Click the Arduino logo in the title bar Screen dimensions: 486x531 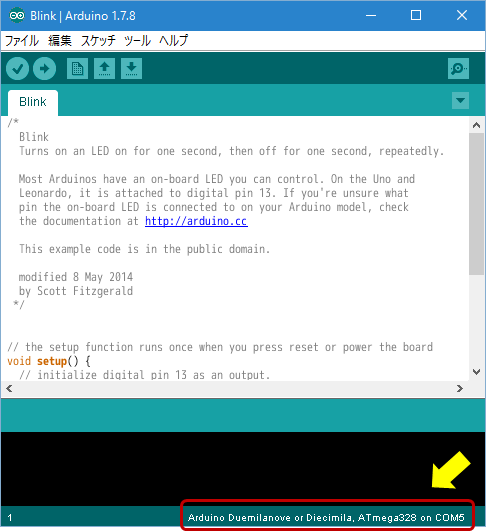point(17,16)
